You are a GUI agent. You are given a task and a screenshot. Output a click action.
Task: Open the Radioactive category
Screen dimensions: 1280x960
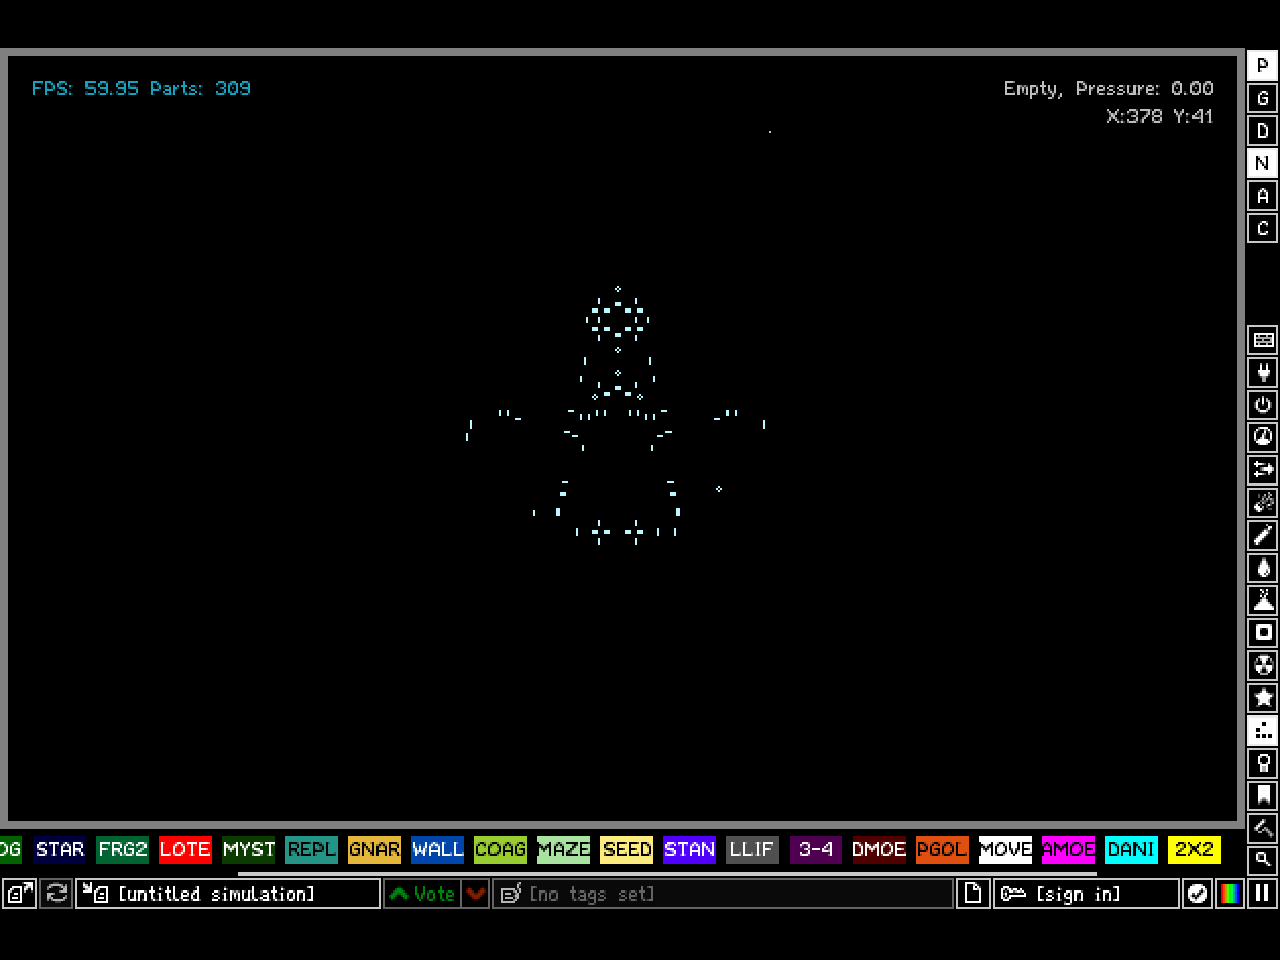(x=1263, y=665)
